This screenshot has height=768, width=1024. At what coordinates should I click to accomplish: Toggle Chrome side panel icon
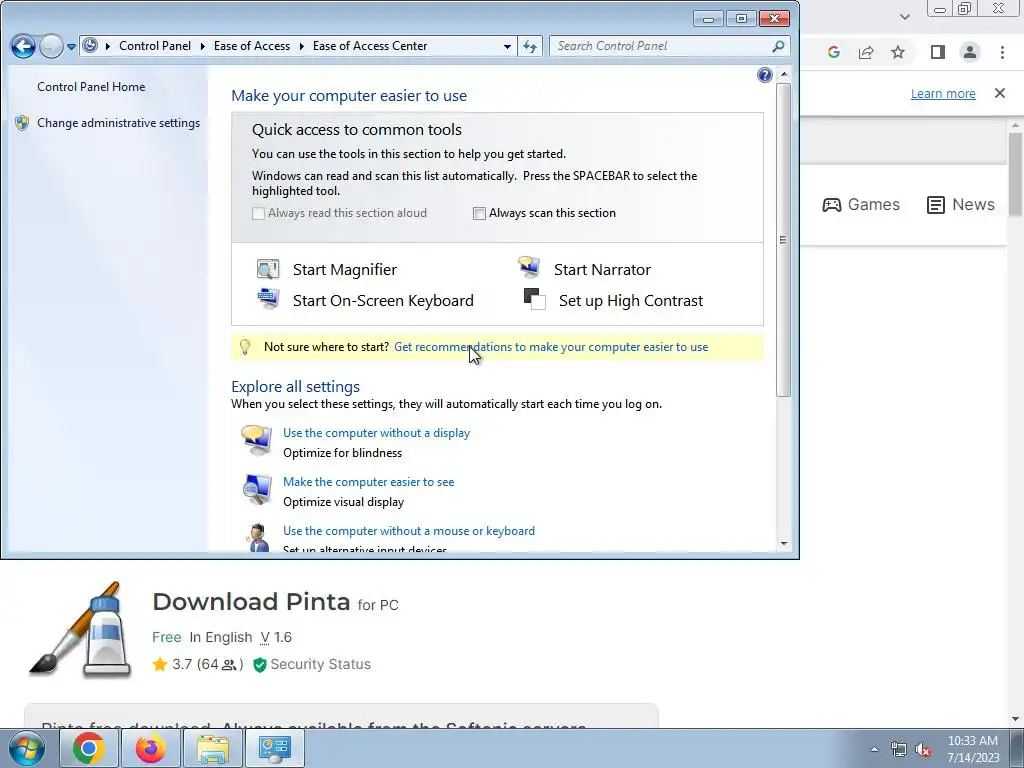pyautogui.click(x=938, y=52)
